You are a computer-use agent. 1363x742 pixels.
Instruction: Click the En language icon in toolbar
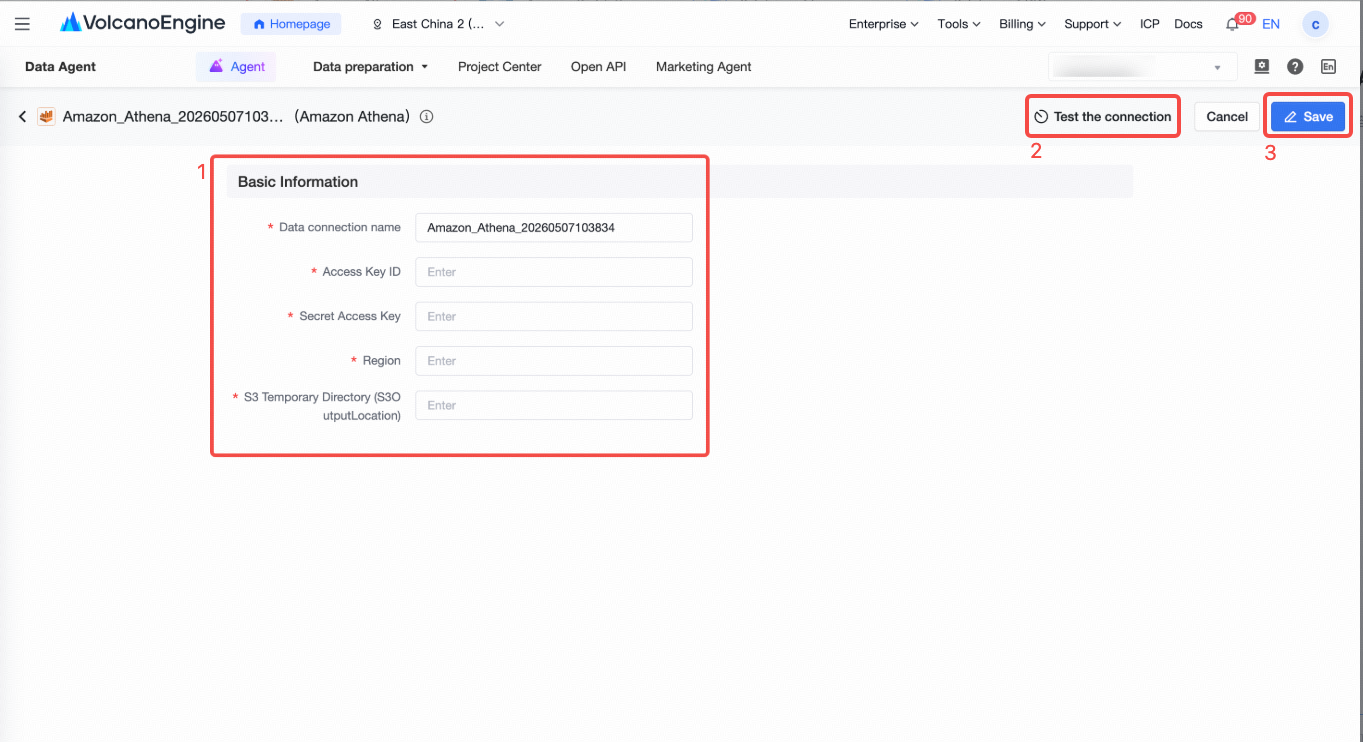[1328, 67]
